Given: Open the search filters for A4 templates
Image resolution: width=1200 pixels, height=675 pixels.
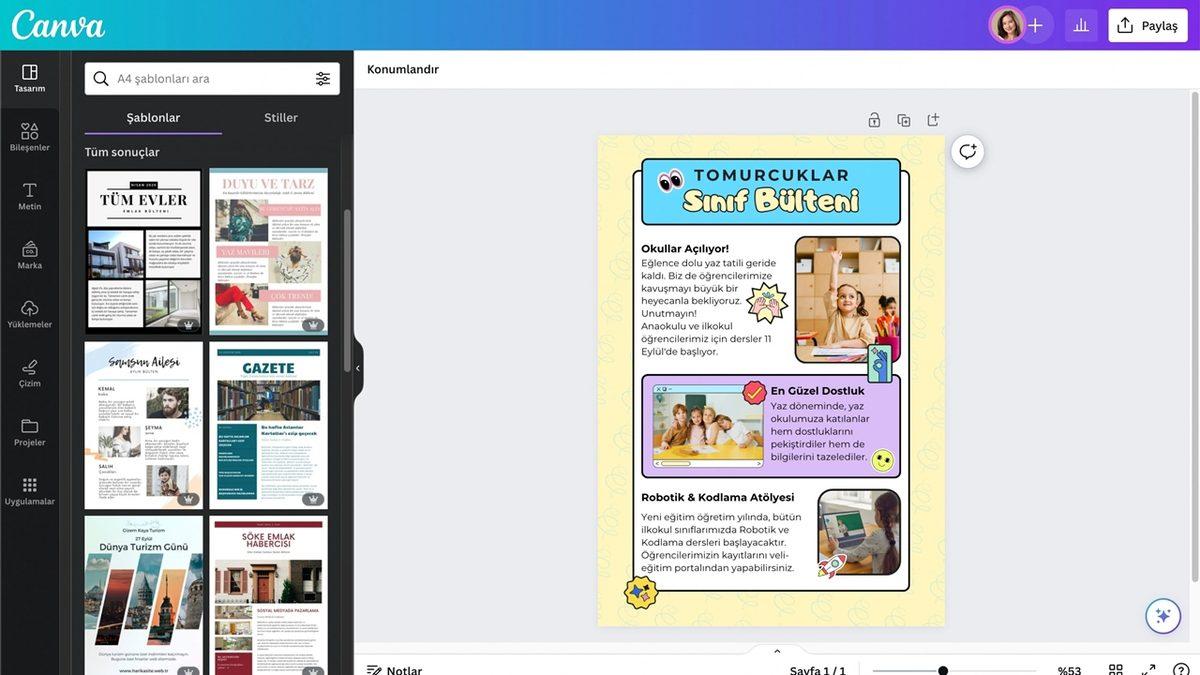Looking at the screenshot, I should click(x=321, y=76).
